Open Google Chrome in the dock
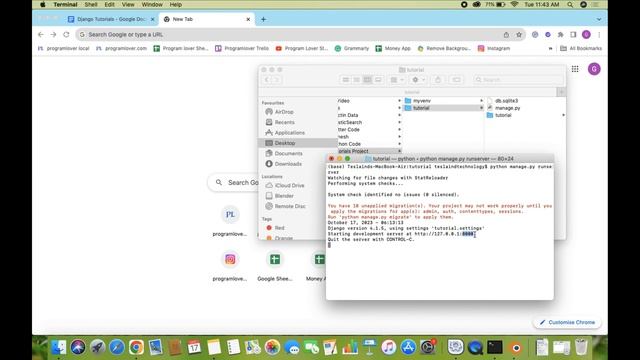This screenshot has height=360, width=640. (x=136, y=347)
